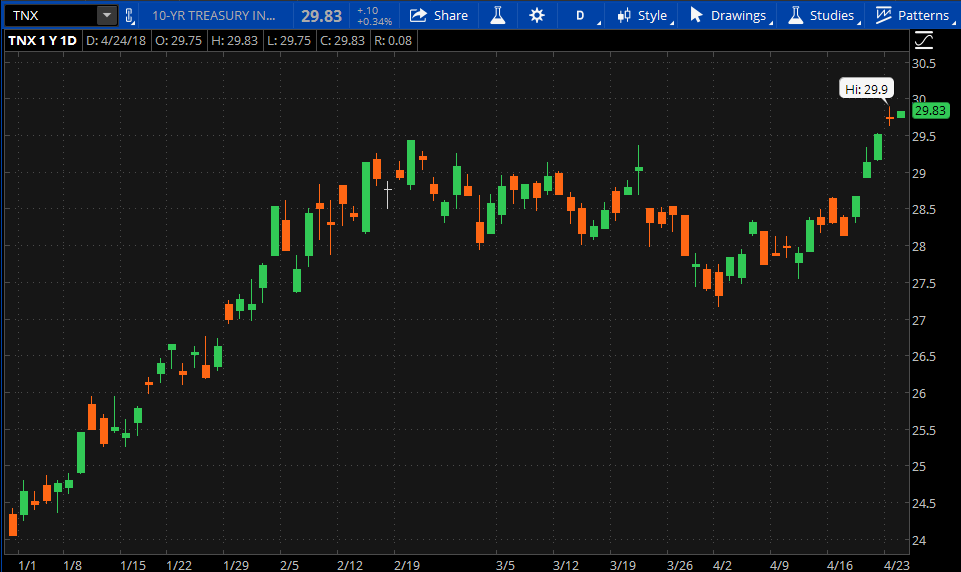This screenshot has width=961, height=572.
Task: Select the Drawings cursor pointer icon
Action: pyautogui.click(x=696, y=15)
